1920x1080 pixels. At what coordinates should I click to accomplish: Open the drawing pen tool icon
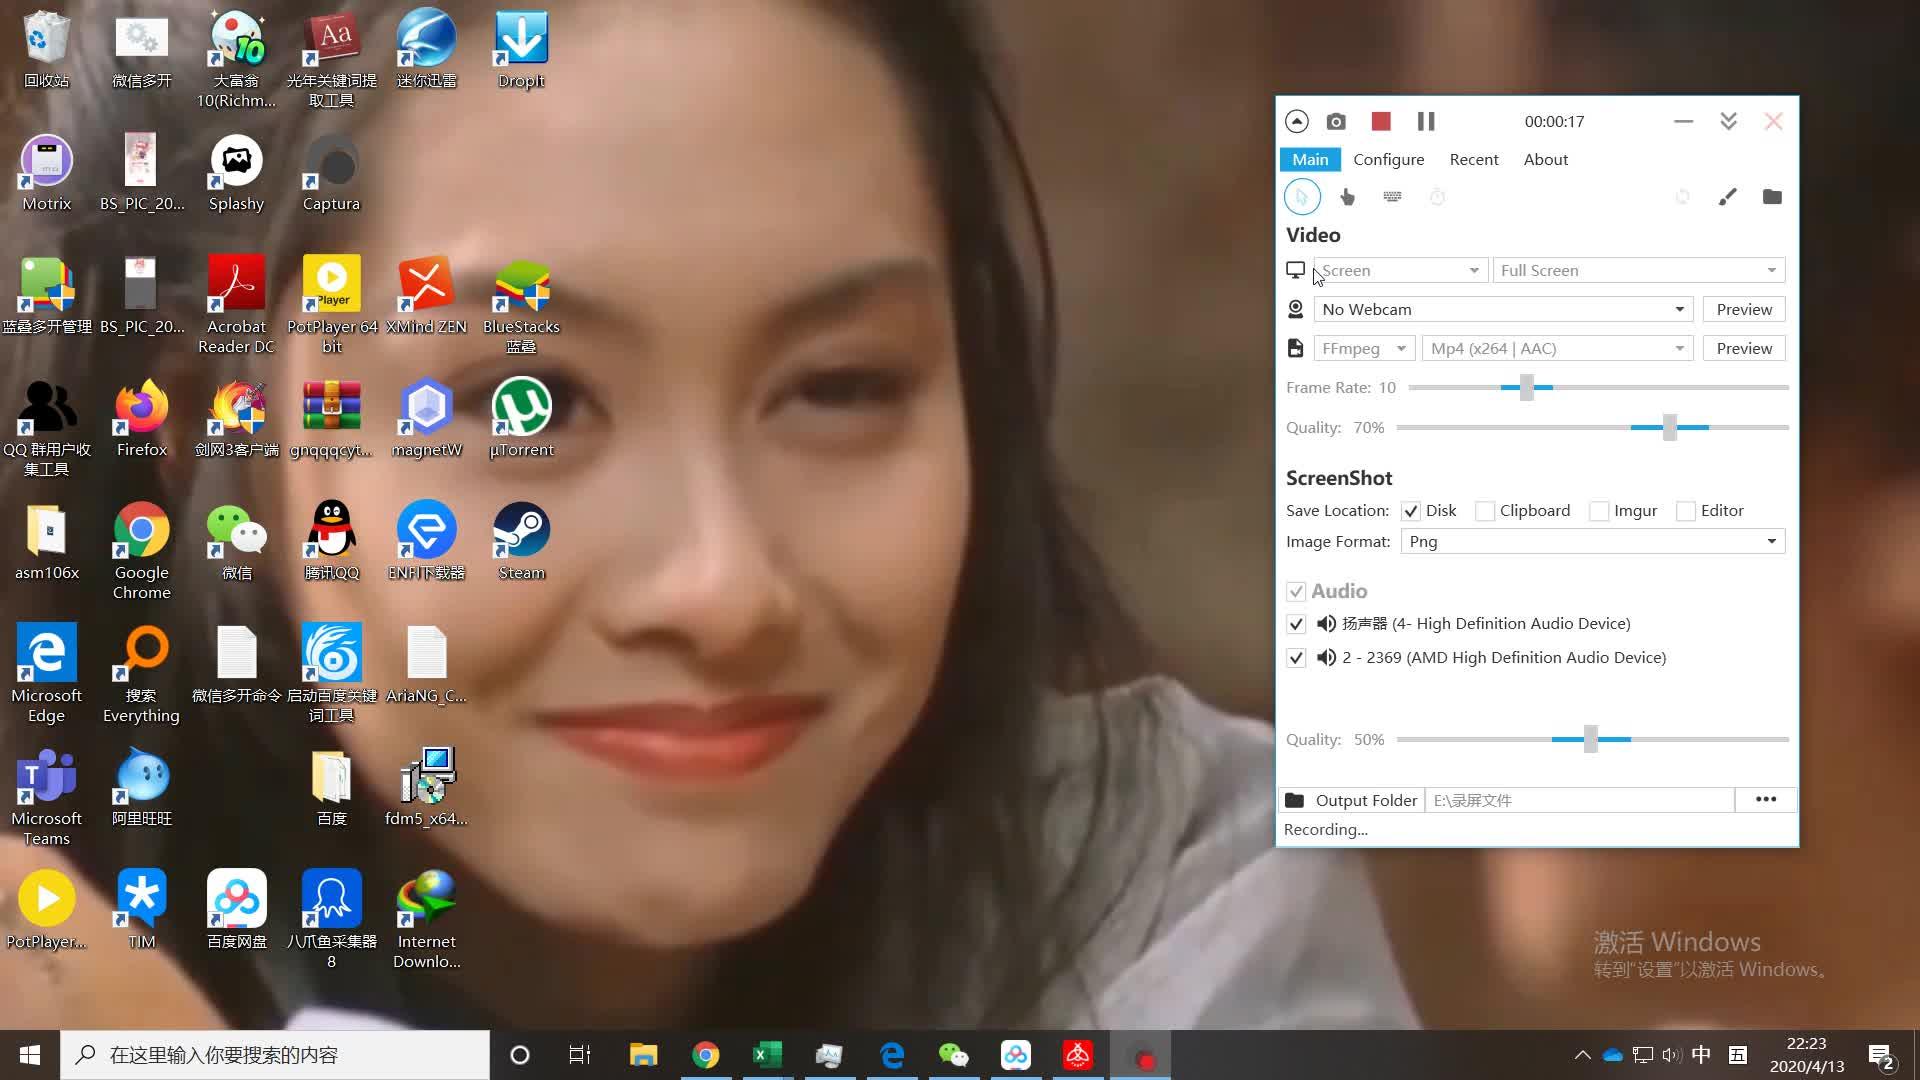[1727, 197]
